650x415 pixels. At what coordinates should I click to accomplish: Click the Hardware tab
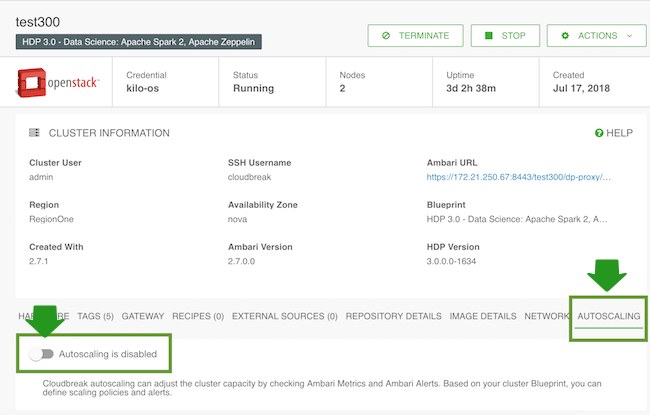click(x=40, y=316)
